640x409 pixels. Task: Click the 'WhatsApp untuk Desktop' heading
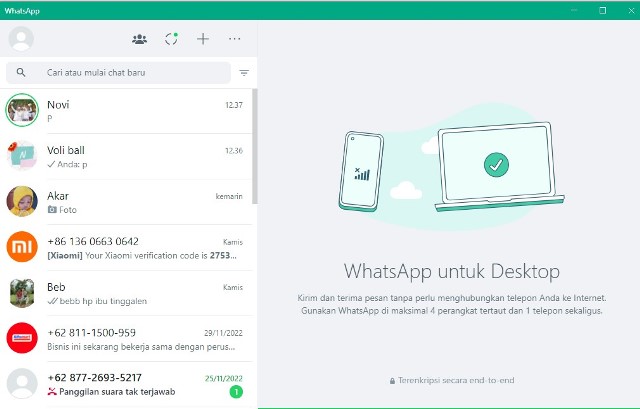451,272
